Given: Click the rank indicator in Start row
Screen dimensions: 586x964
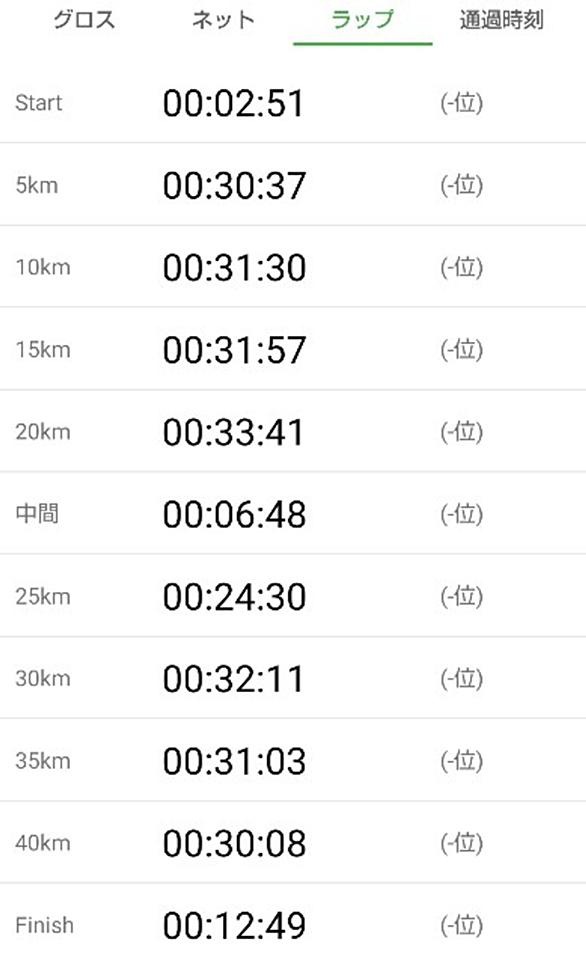Looking at the screenshot, I should pyautogui.click(x=461, y=103).
